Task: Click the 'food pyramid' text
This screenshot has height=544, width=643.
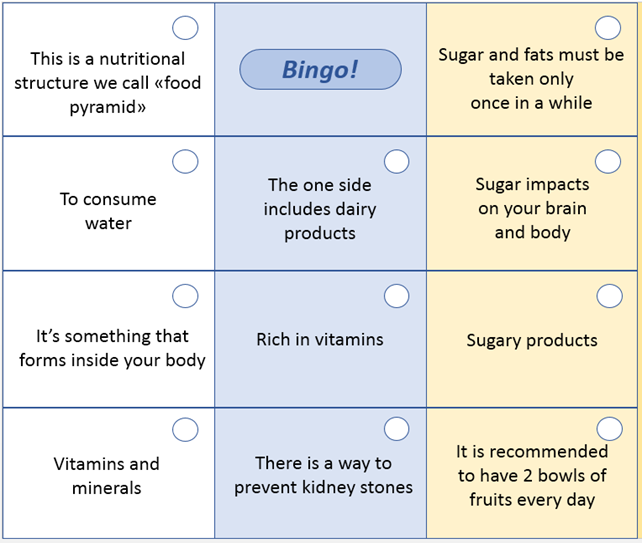Action: [x=108, y=83]
